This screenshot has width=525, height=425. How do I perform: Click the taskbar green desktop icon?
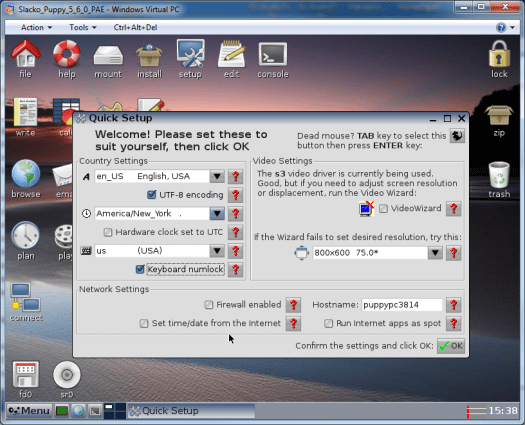pos(62,411)
